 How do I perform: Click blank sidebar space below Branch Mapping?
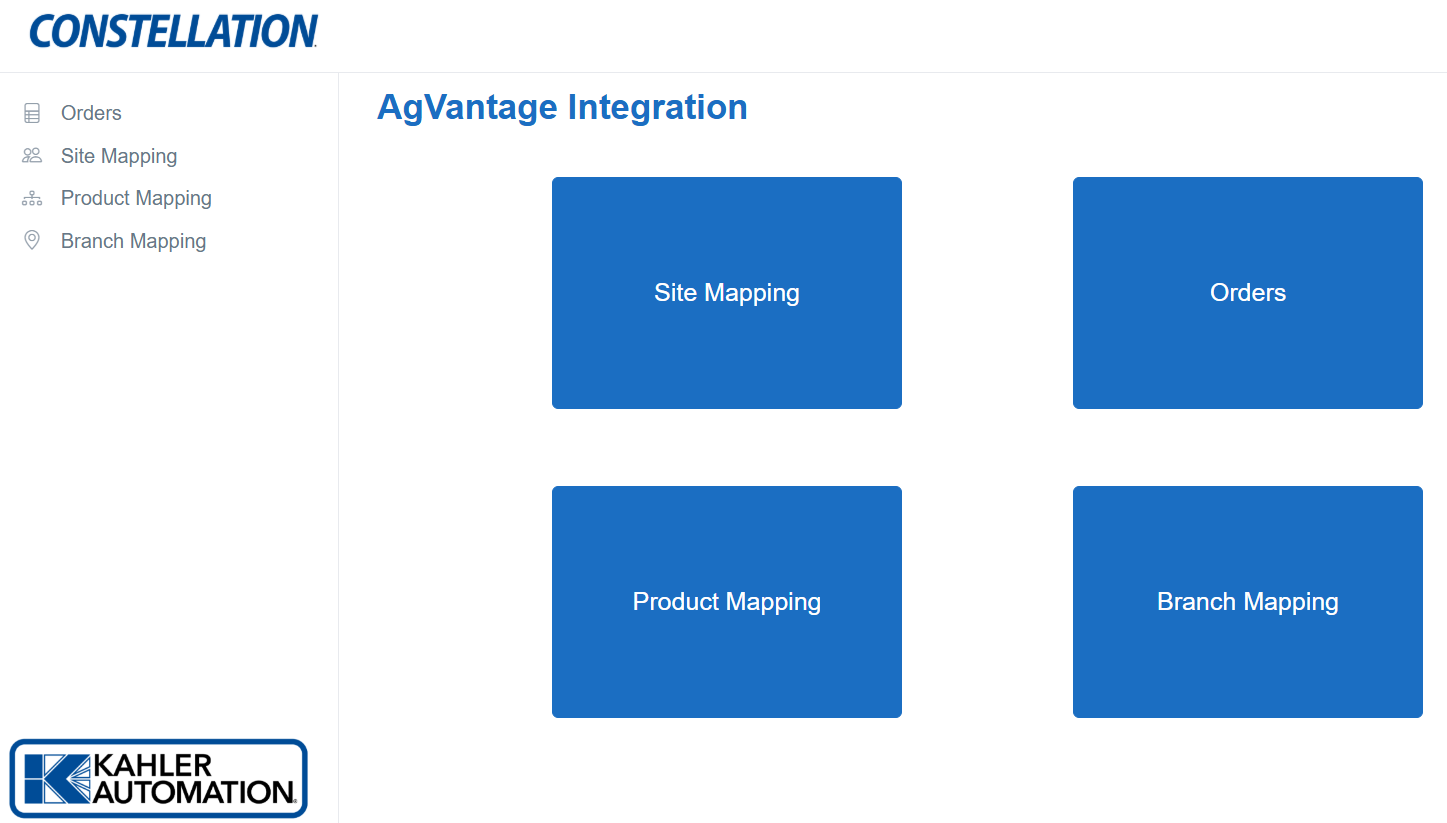[x=168, y=480]
